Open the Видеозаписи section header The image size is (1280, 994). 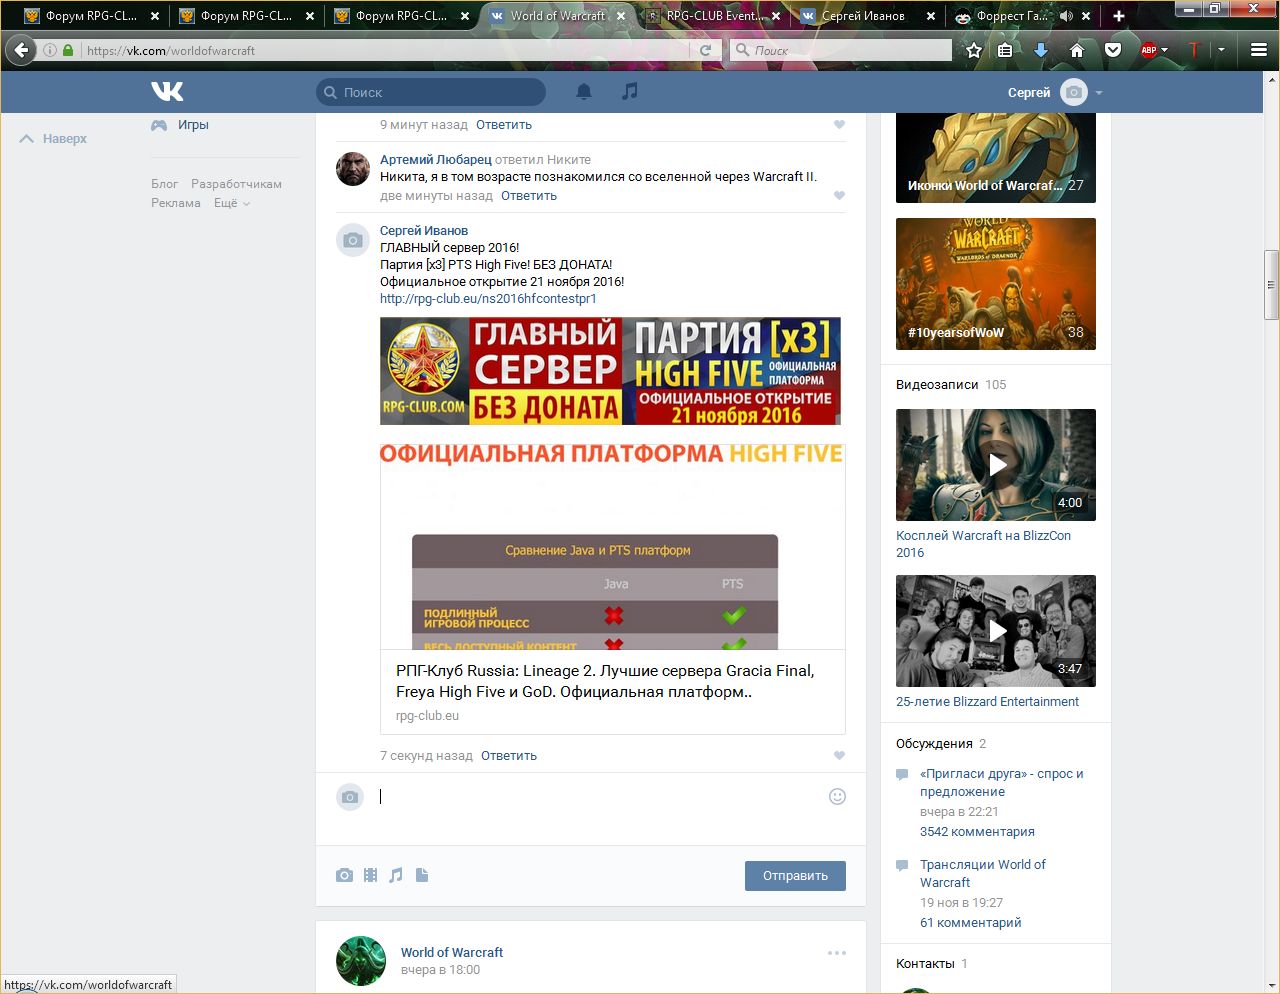point(937,385)
